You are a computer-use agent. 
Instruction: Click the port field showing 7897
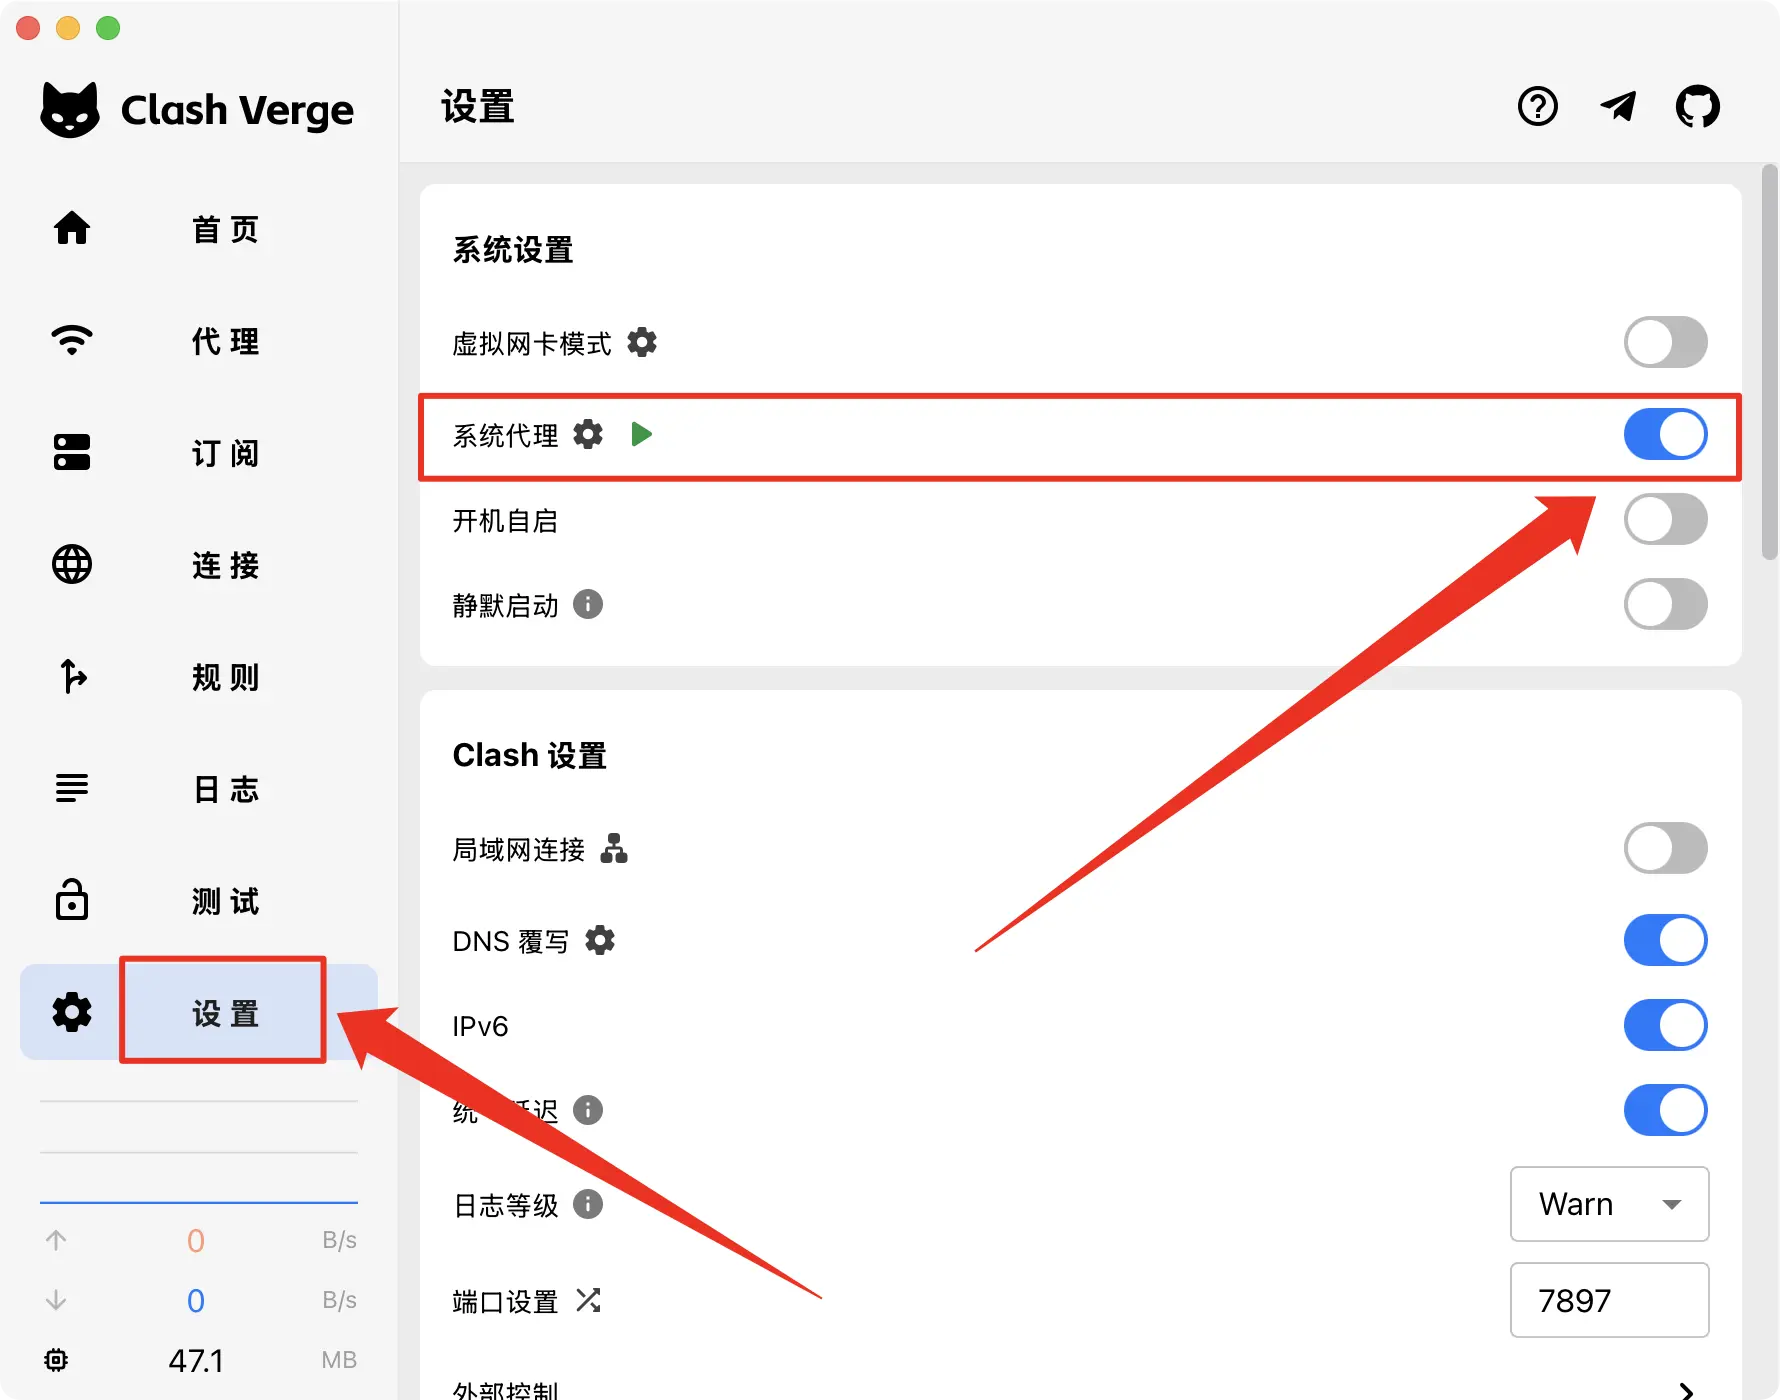tap(1610, 1300)
